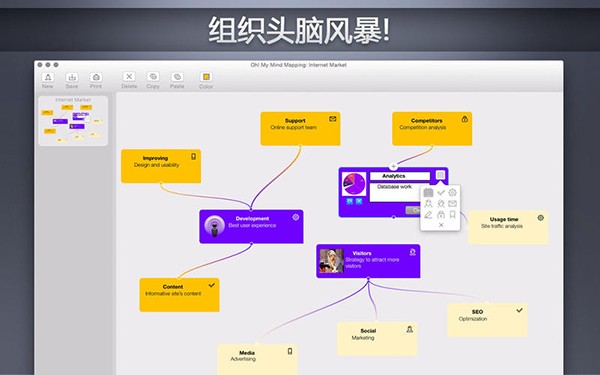Choose the middle-row center icon in popup
The width and height of the screenshot is (600, 375).
pyautogui.click(x=441, y=204)
